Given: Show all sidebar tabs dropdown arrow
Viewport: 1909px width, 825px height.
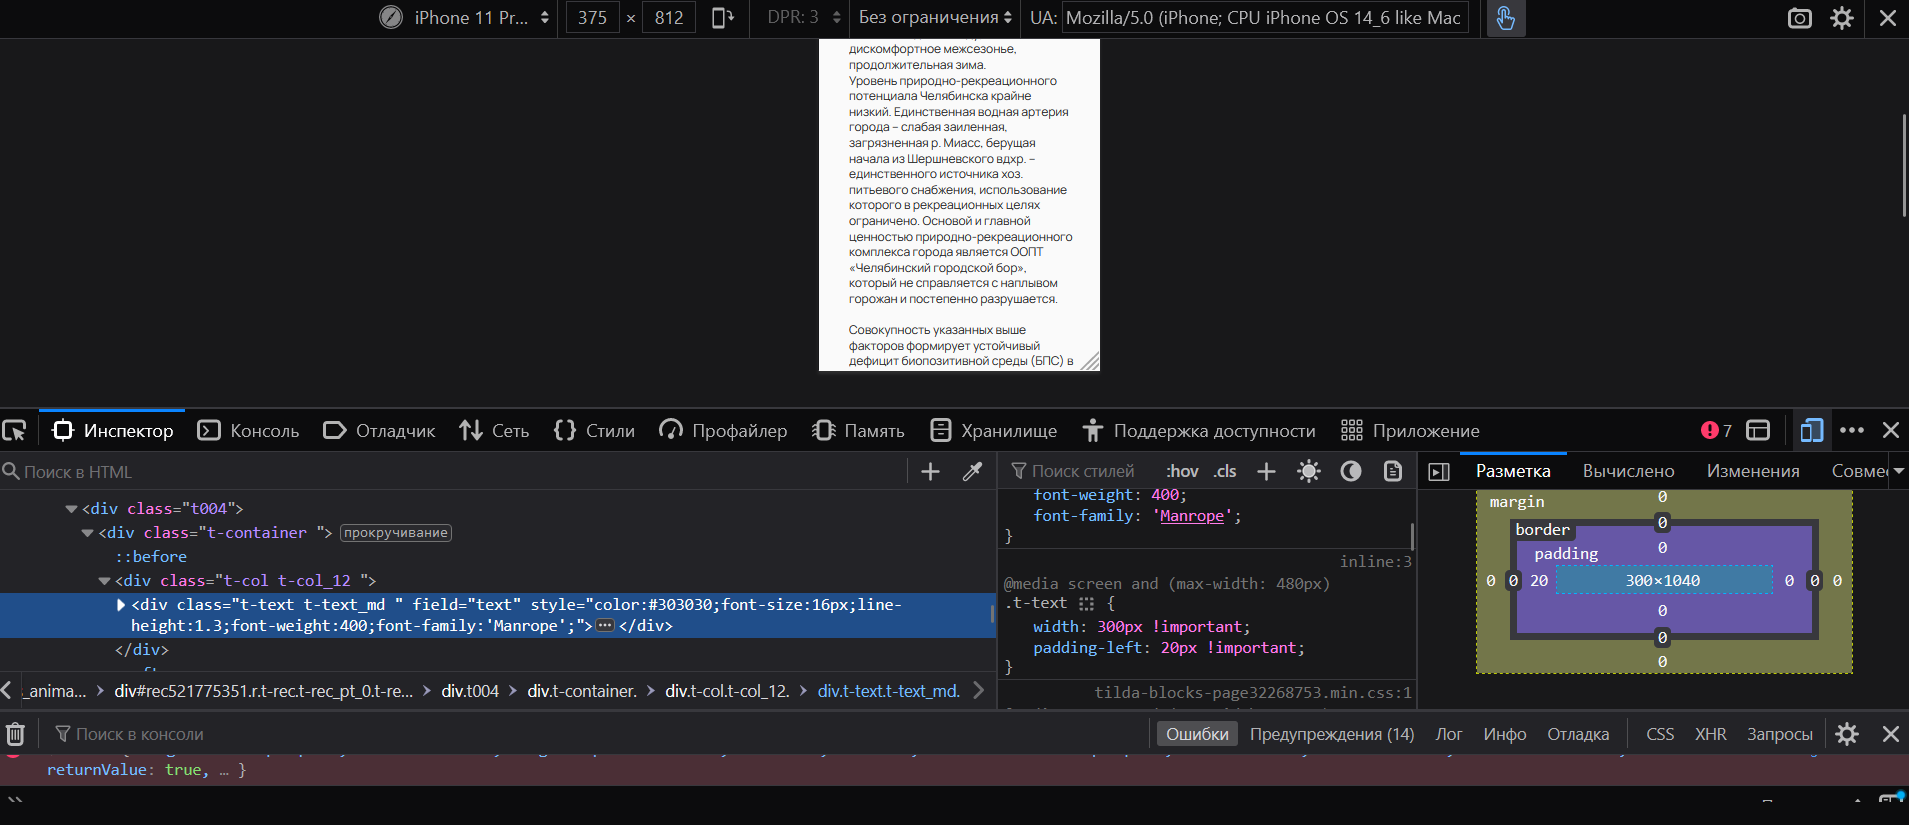Looking at the screenshot, I should tap(1898, 471).
